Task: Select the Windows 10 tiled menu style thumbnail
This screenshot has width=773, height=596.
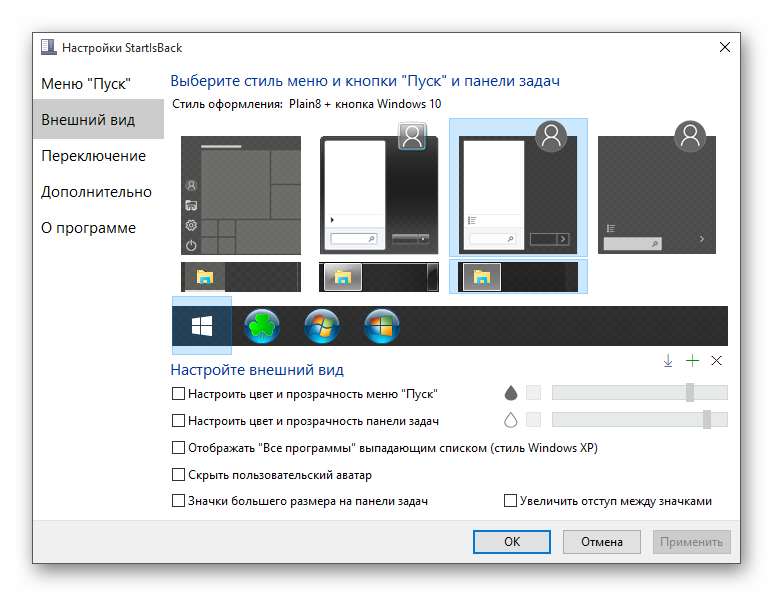Action: coord(241,195)
